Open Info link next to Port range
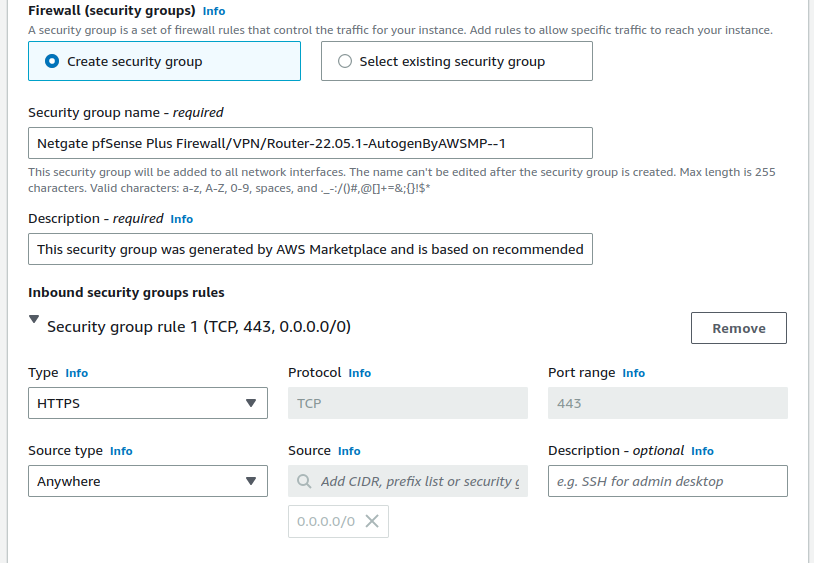 coord(633,373)
